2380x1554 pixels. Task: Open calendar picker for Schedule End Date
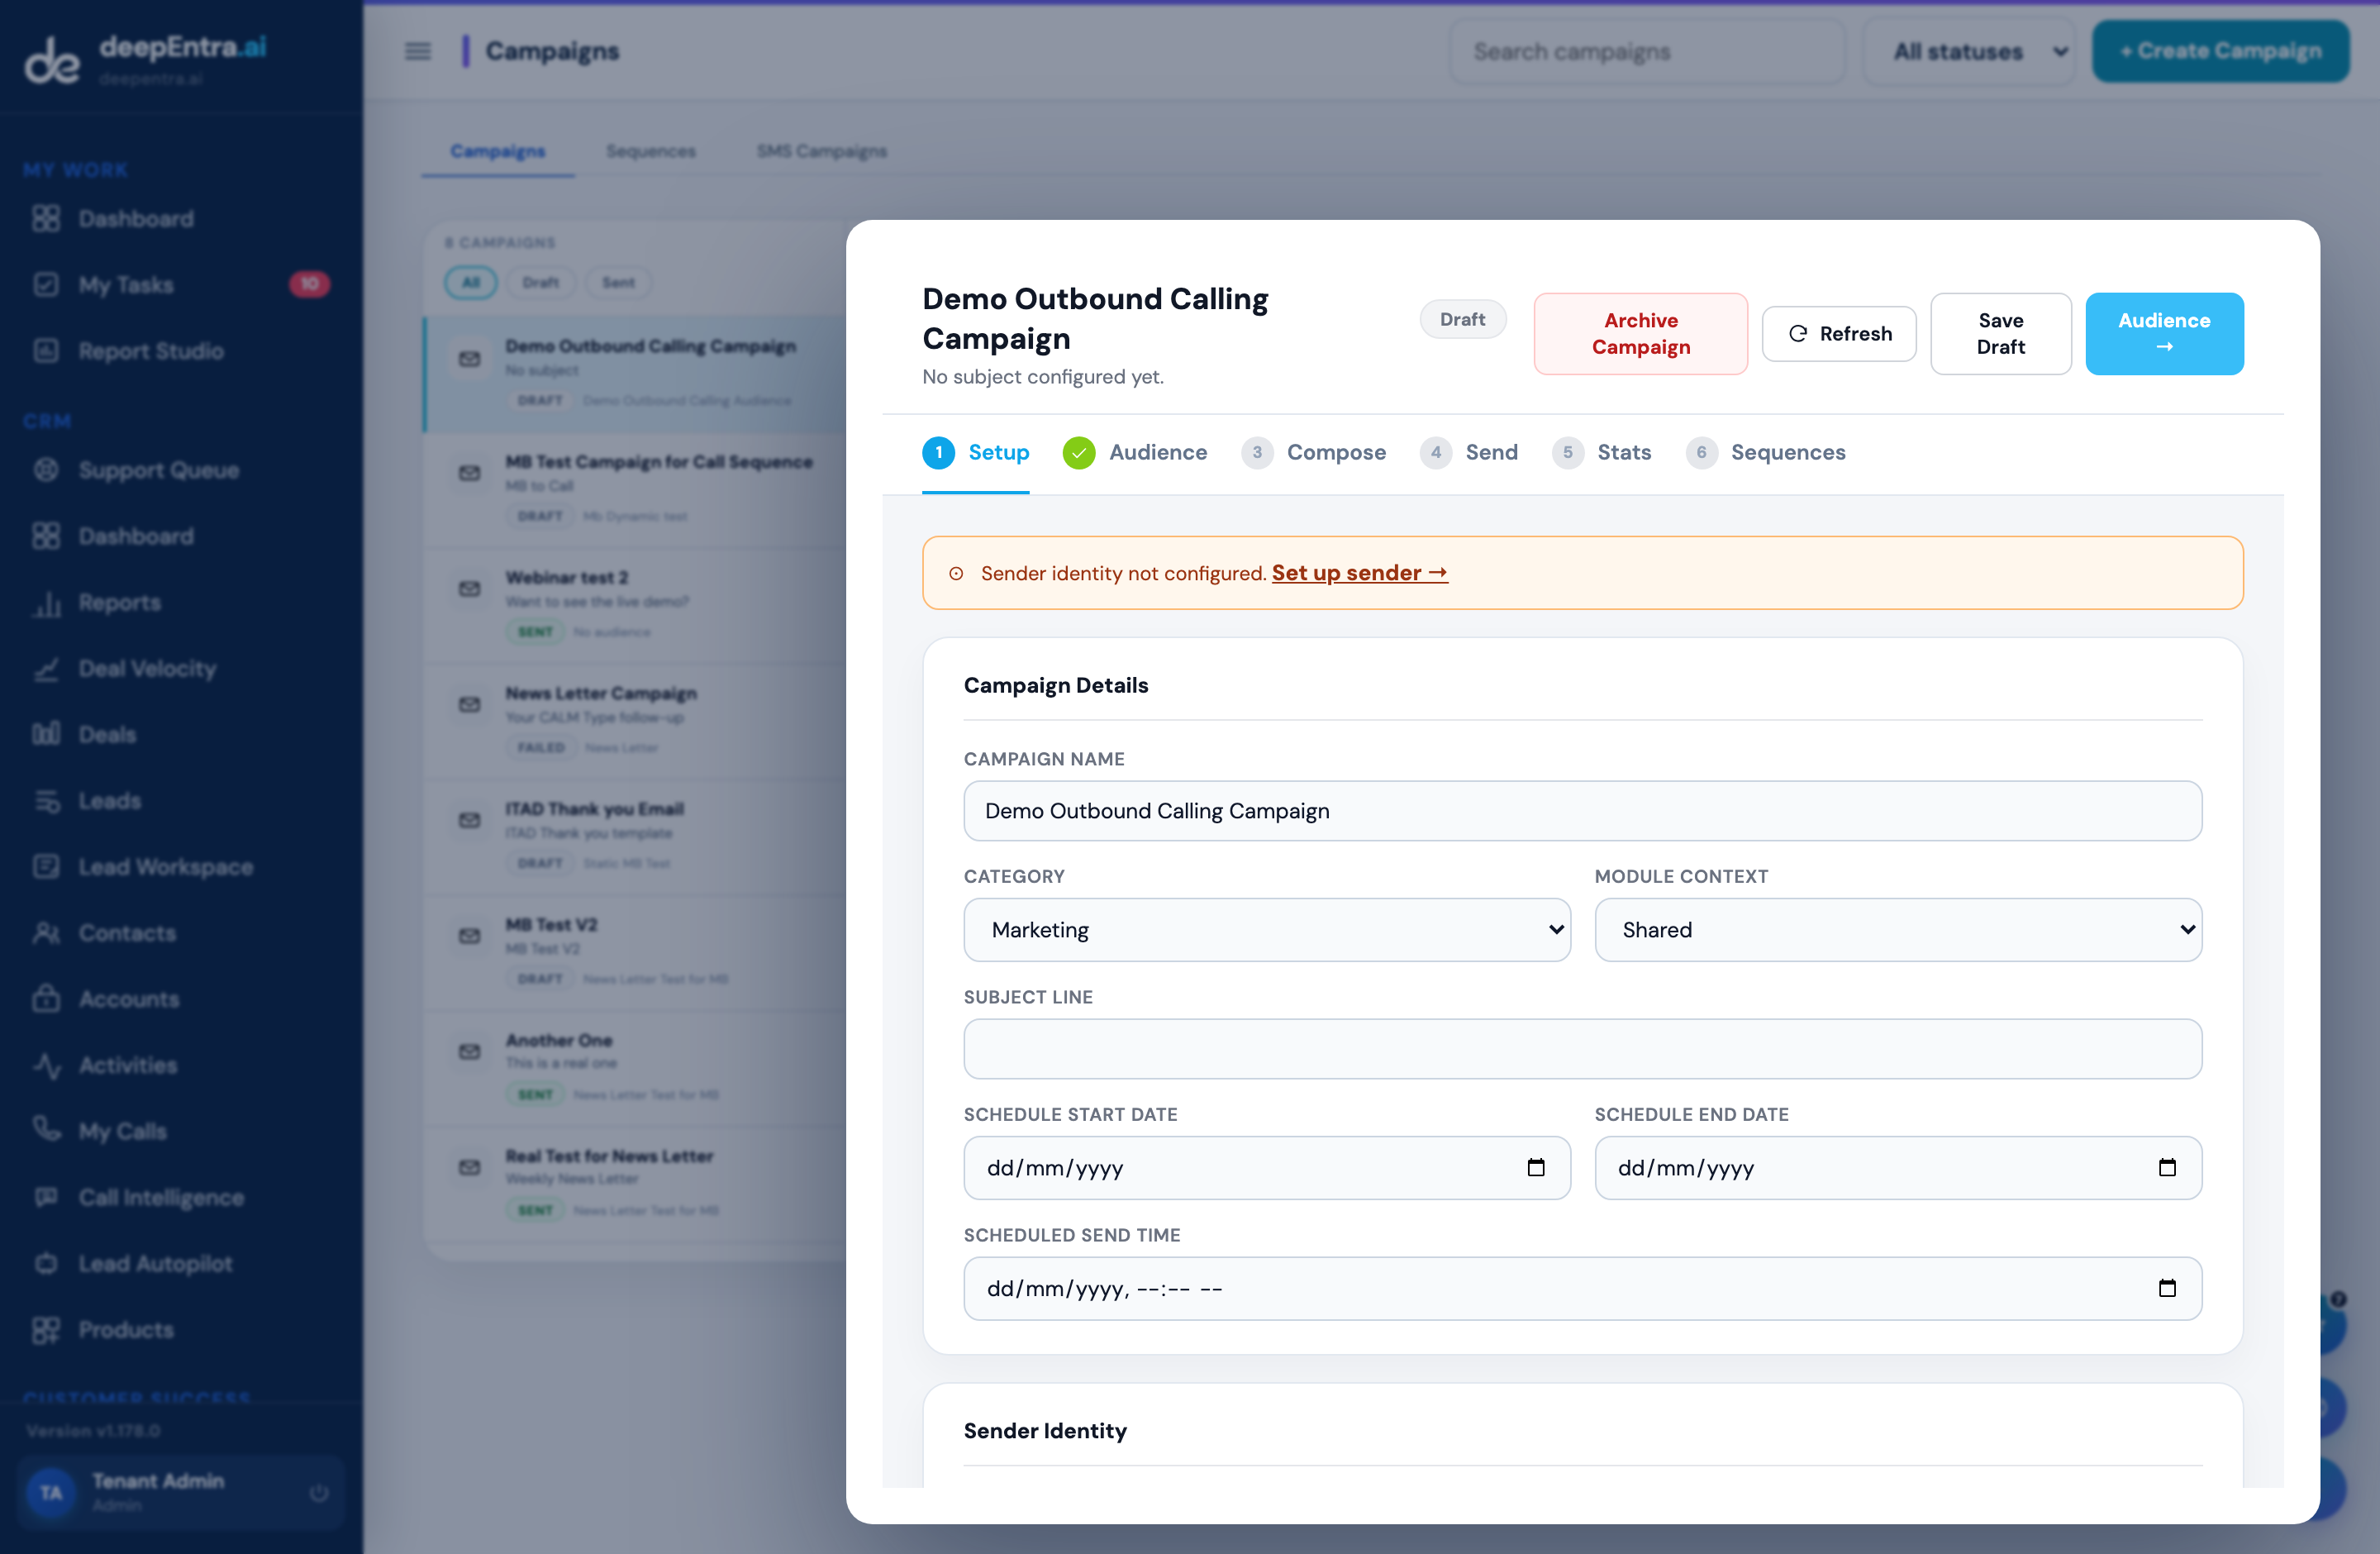click(2167, 1167)
